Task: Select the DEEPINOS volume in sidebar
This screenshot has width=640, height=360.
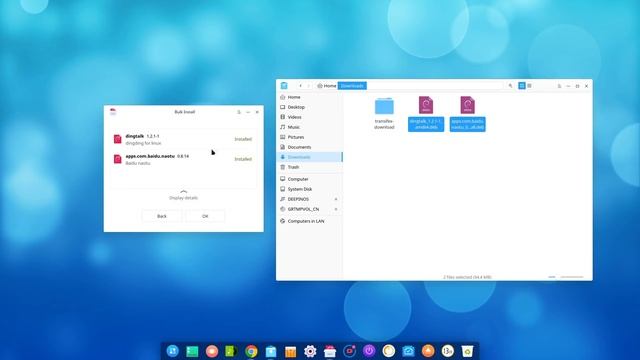Action: 309,199
